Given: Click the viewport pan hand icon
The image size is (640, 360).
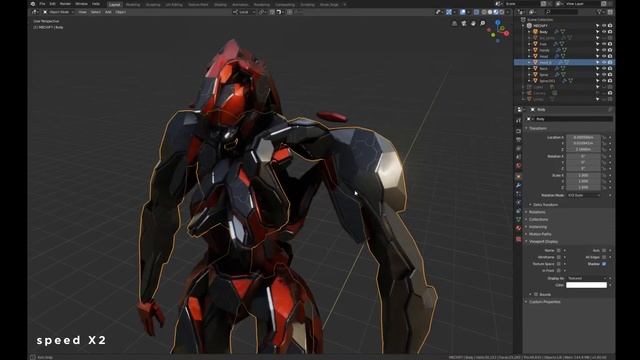Looking at the screenshot, I should tap(473, 24).
